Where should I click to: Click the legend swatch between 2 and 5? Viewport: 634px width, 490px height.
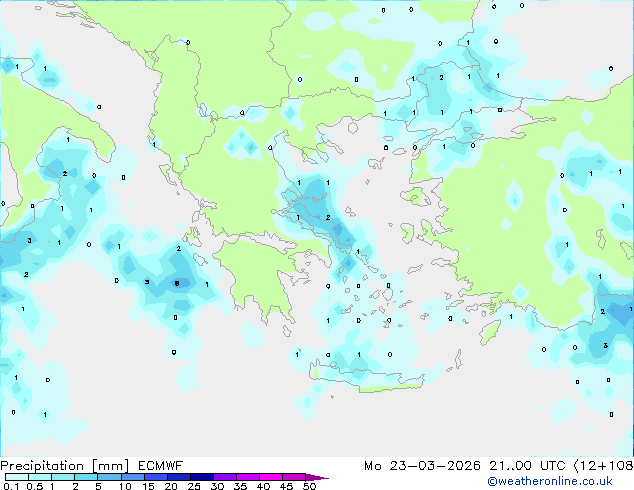tap(86, 477)
